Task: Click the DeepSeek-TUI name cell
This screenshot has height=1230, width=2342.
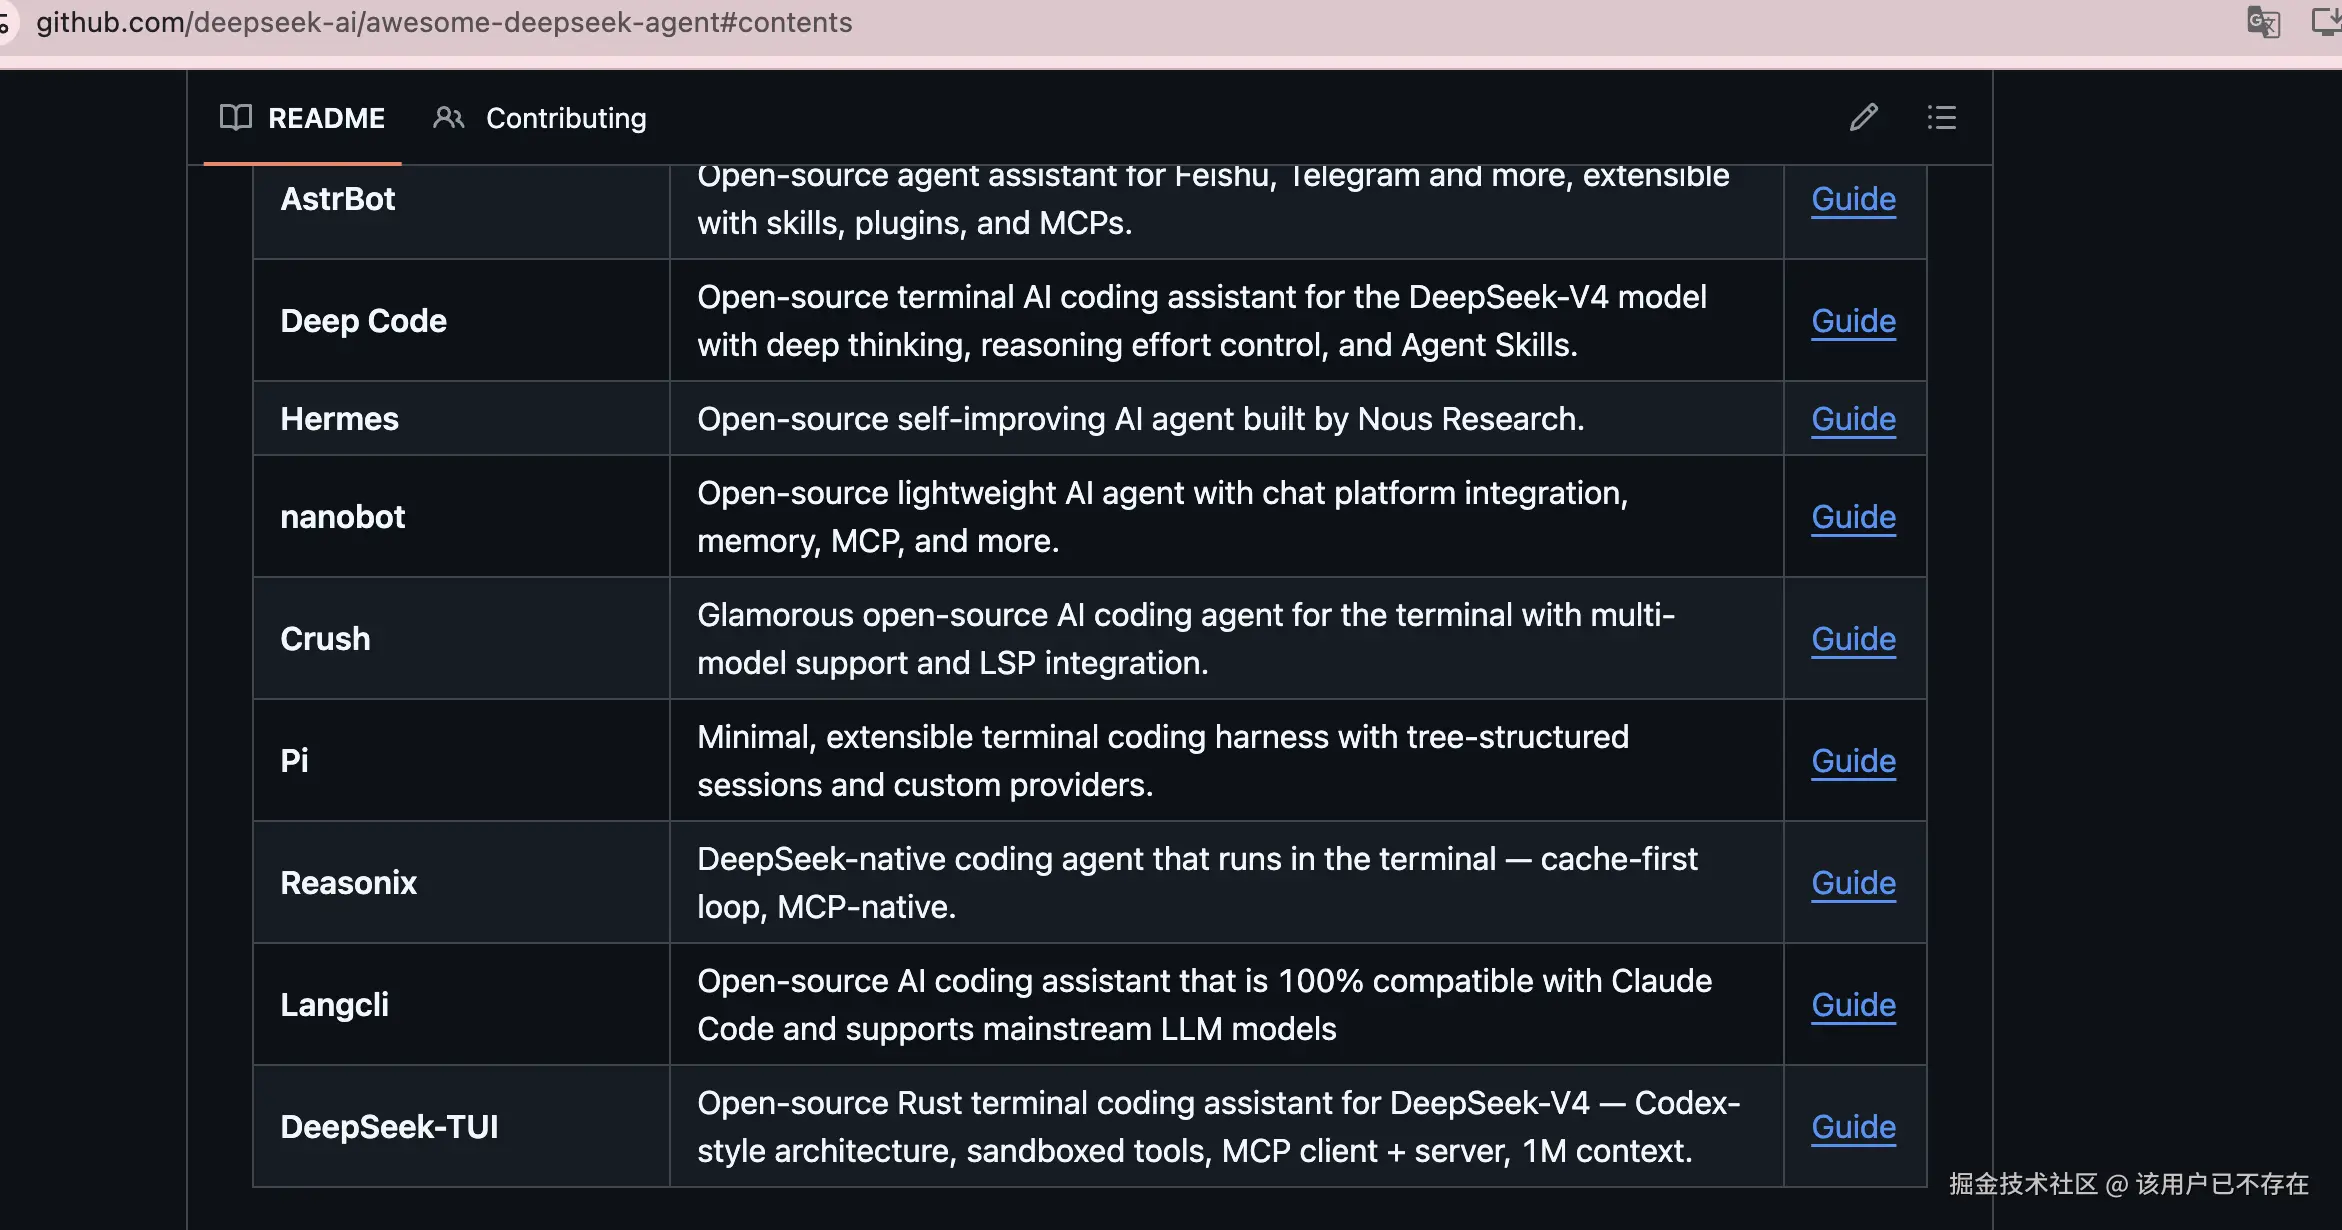Action: click(461, 1127)
